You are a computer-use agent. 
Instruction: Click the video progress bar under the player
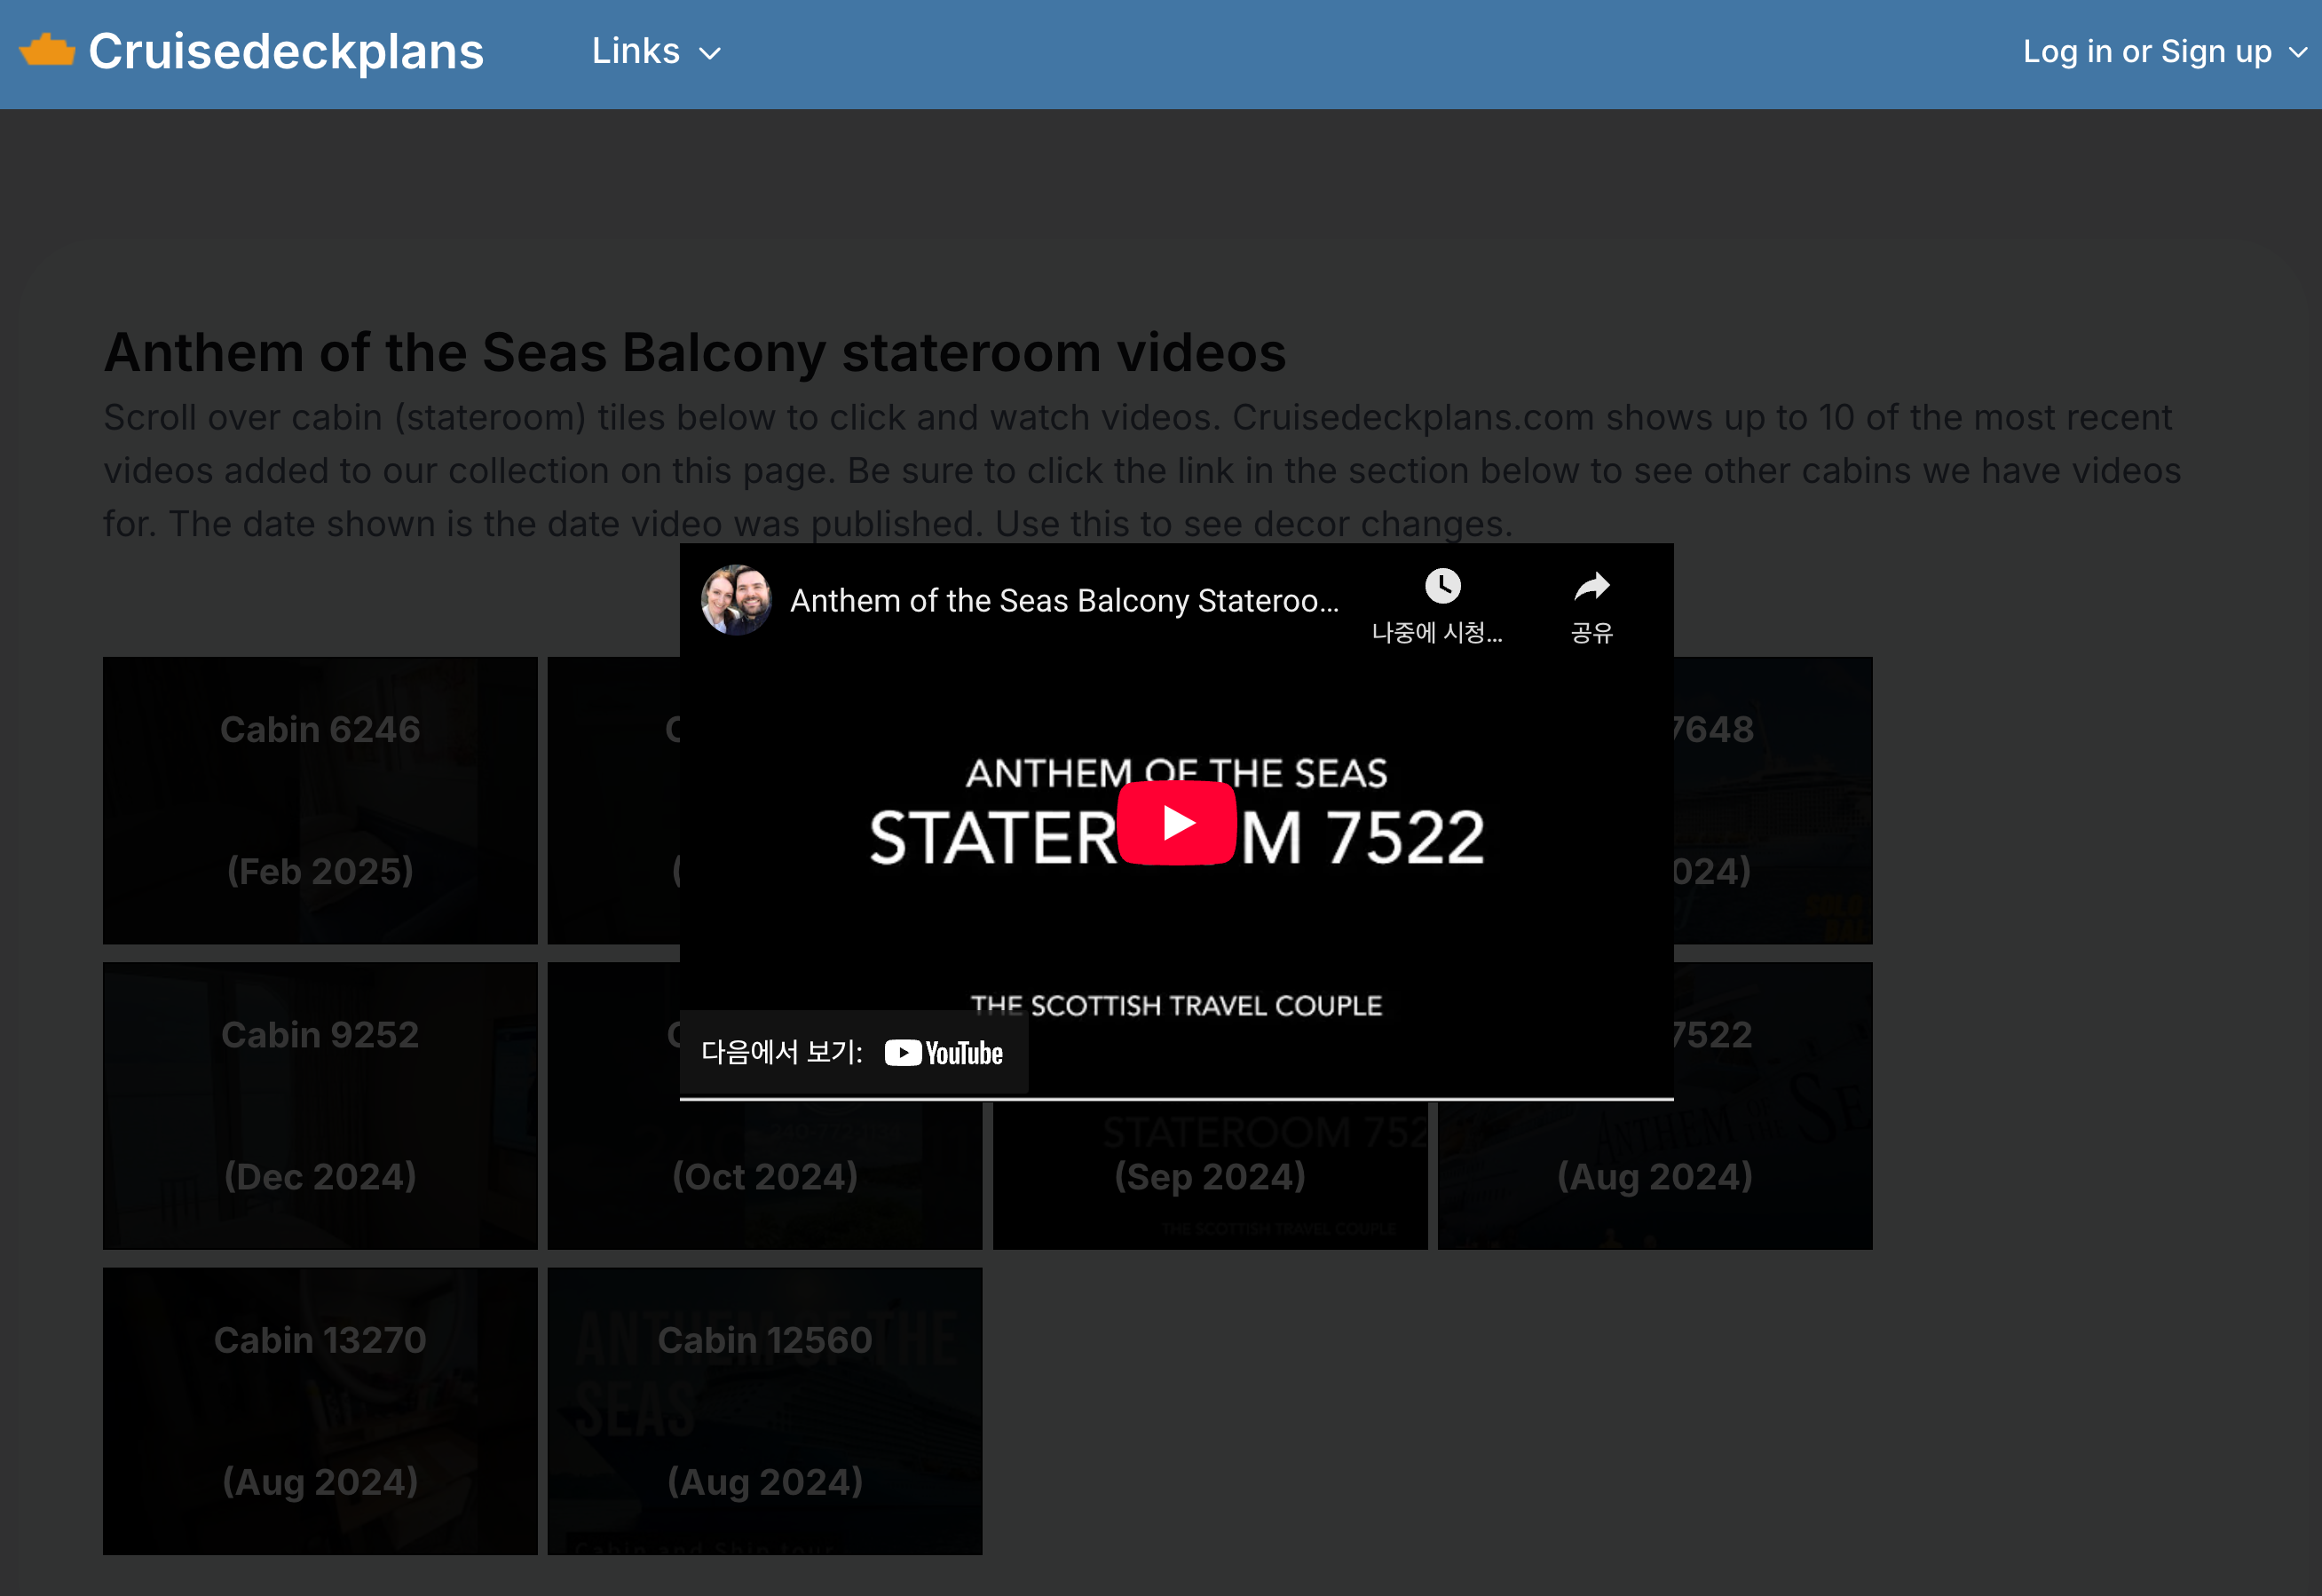1176,1098
